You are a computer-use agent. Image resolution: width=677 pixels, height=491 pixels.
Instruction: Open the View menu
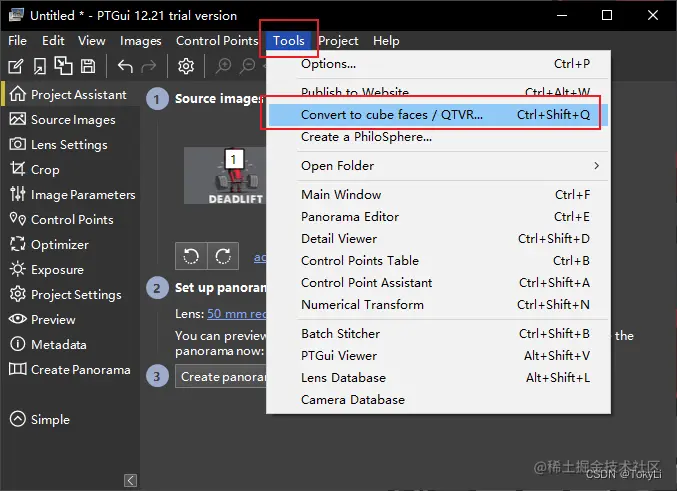point(92,41)
